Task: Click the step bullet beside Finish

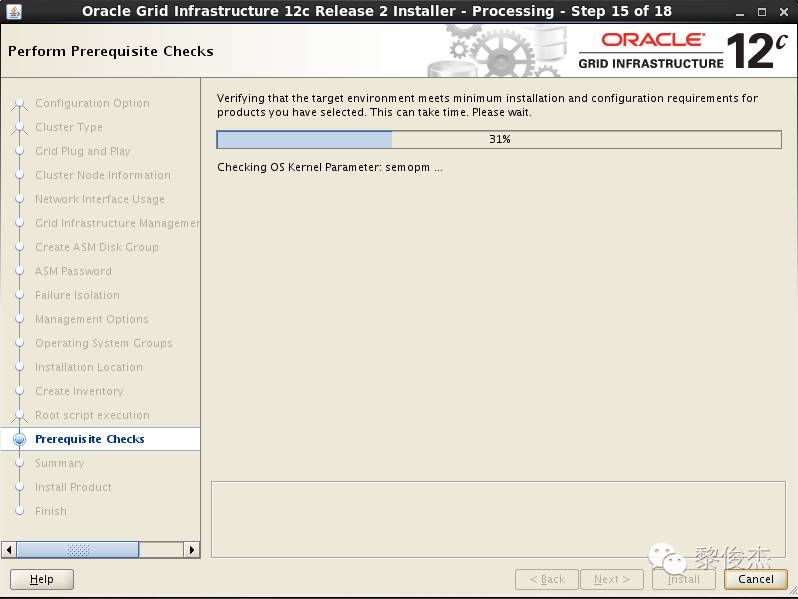Action: click(x=19, y=511)
